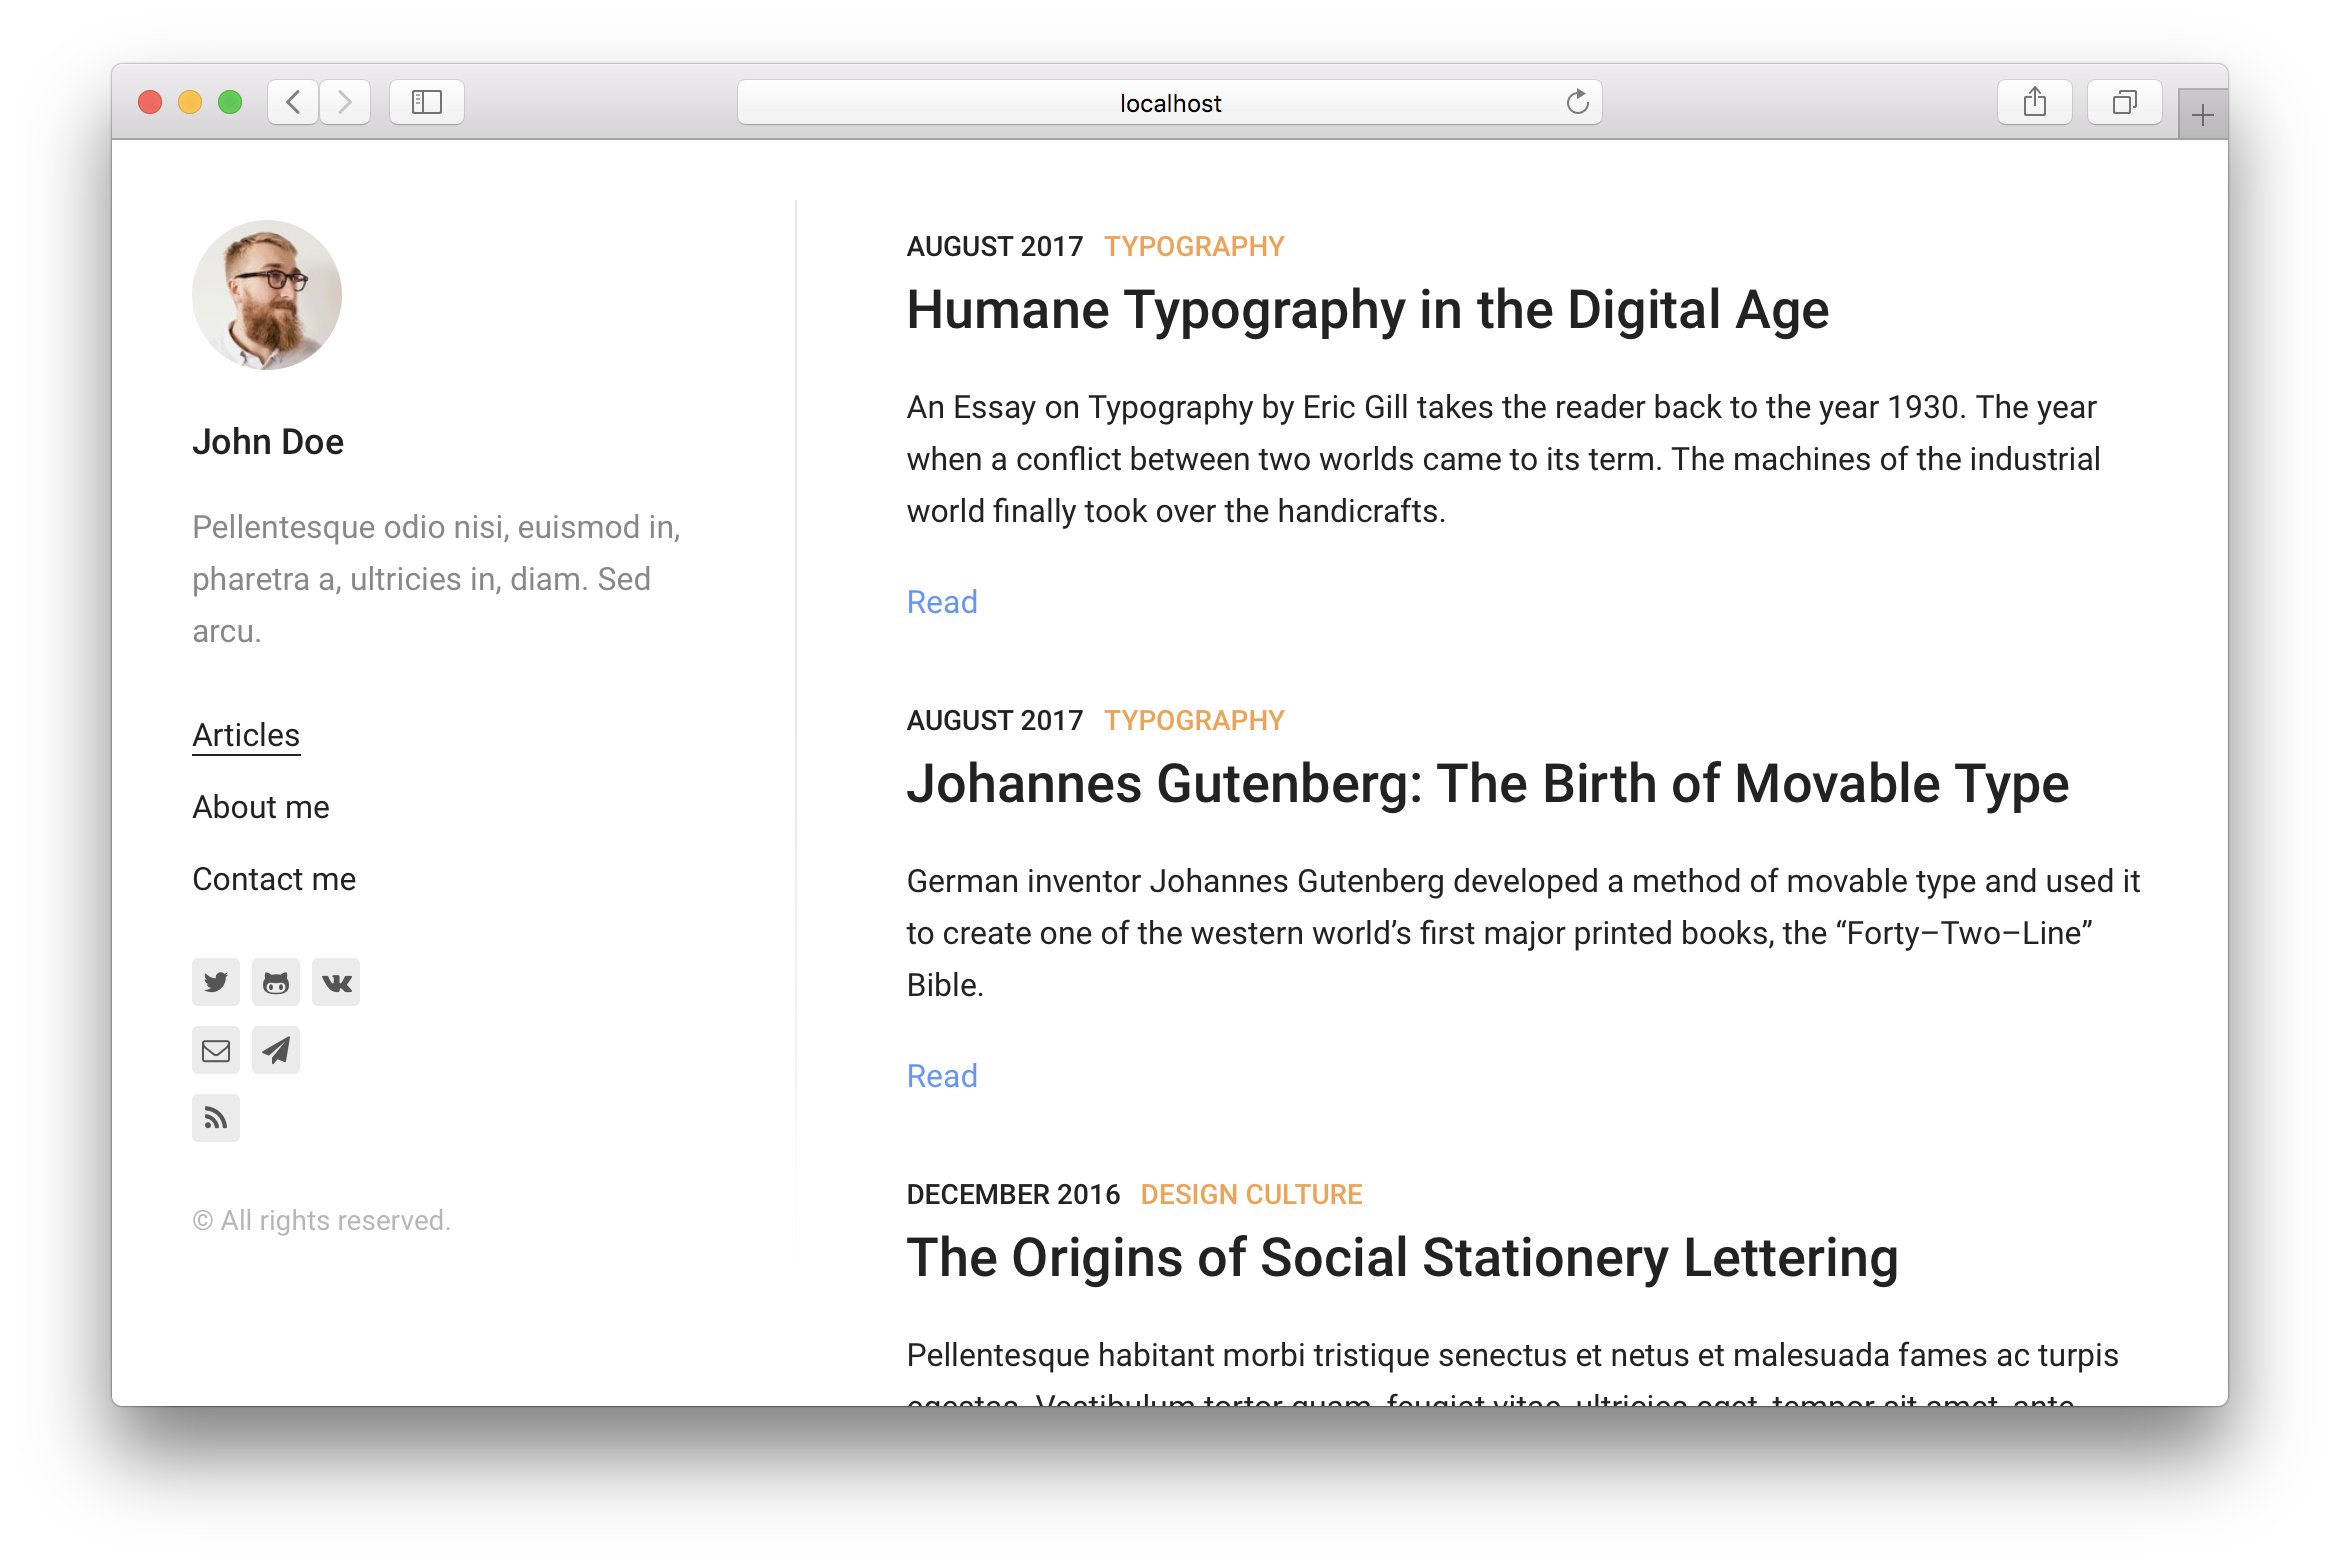Go to About me page
Screen dimensions: 2340x1566
pyautogui.click(x=261, y=807)
